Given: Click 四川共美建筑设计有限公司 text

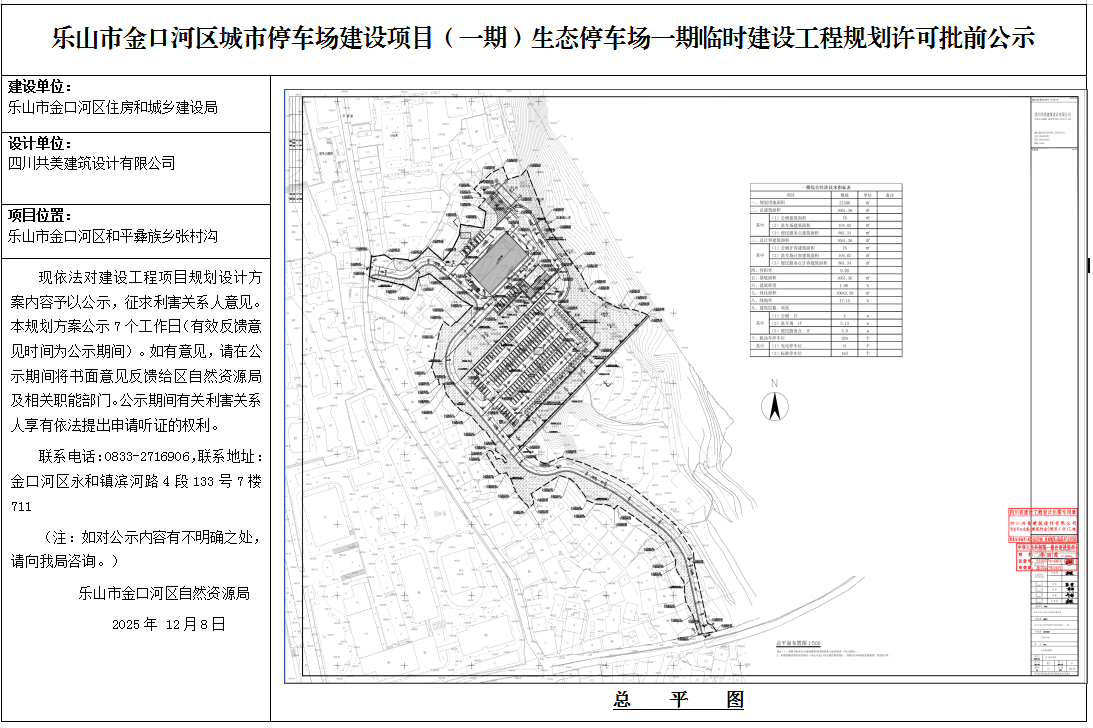Looking at the screenshot, I should [x=91, y=163].
